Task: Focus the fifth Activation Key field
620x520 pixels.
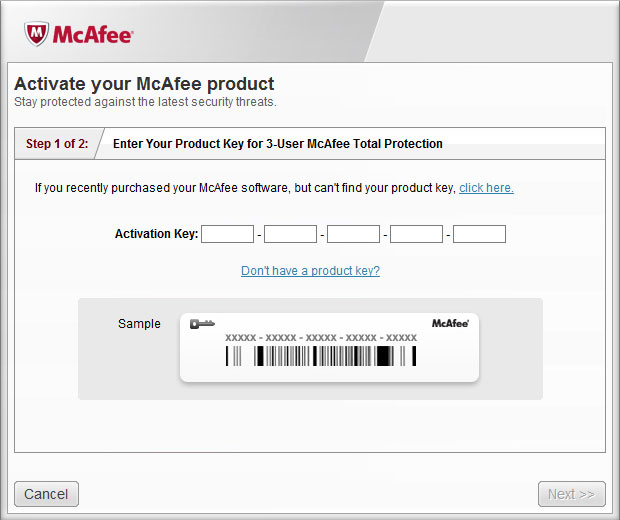Action: 479,234
